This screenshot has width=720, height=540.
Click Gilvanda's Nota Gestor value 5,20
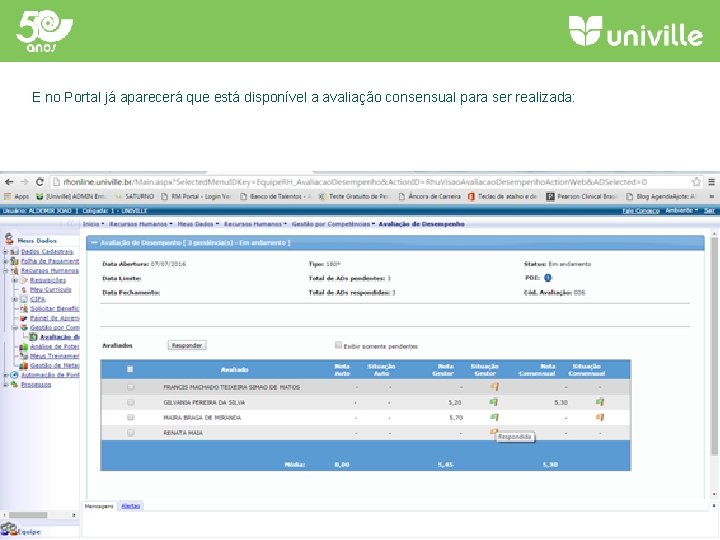point(455,403)
